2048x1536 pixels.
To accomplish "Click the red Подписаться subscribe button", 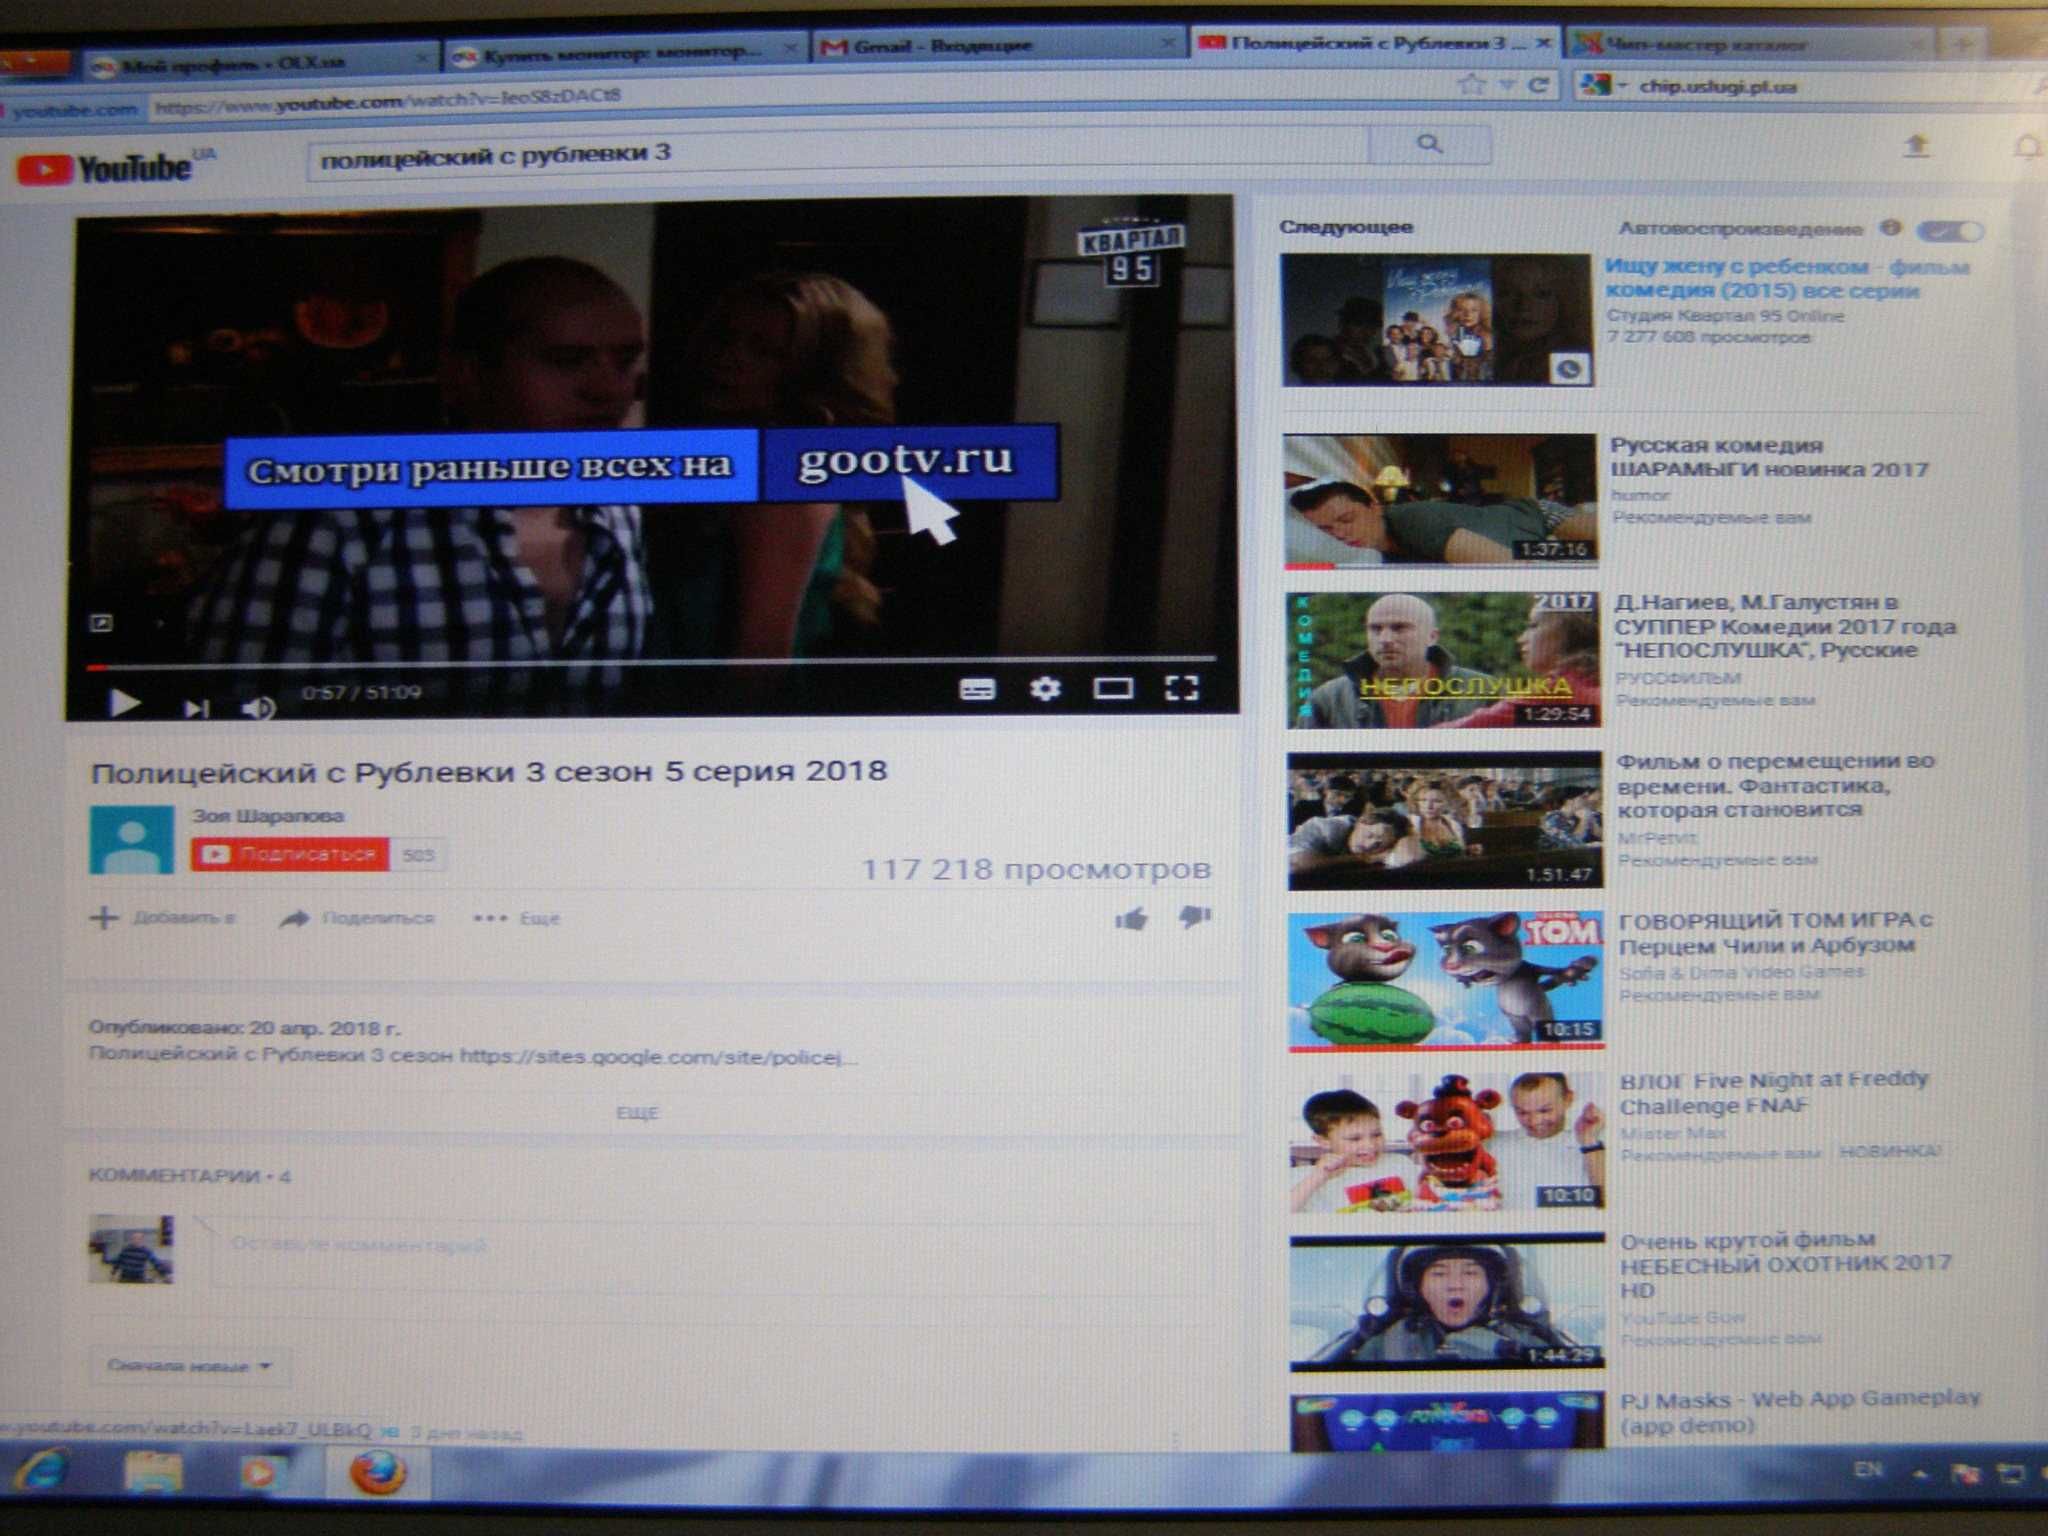I will tap(290, 854).
